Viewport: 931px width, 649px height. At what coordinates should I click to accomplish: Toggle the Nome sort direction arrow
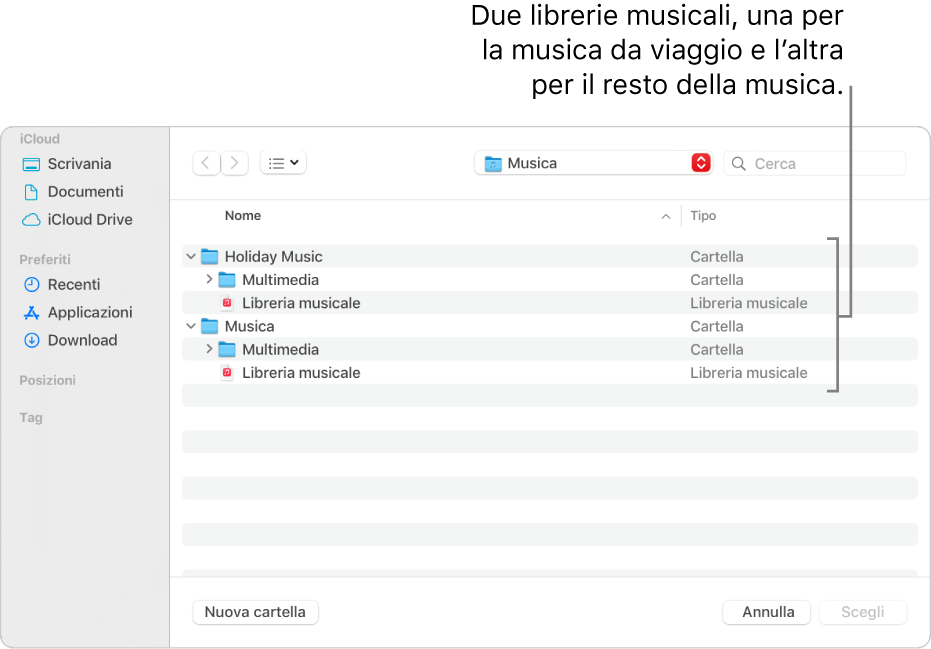point(664,216)
